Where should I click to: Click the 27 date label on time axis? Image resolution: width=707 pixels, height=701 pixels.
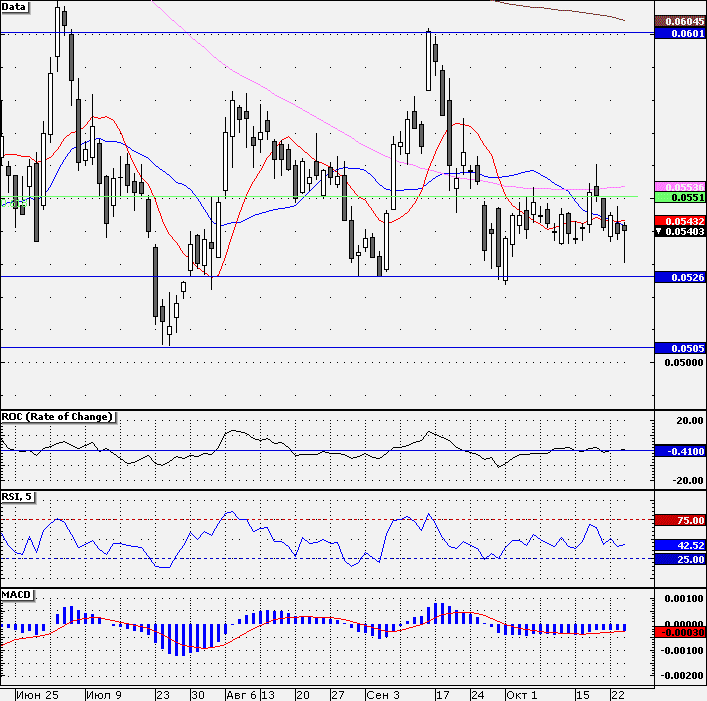coord(338,695)
